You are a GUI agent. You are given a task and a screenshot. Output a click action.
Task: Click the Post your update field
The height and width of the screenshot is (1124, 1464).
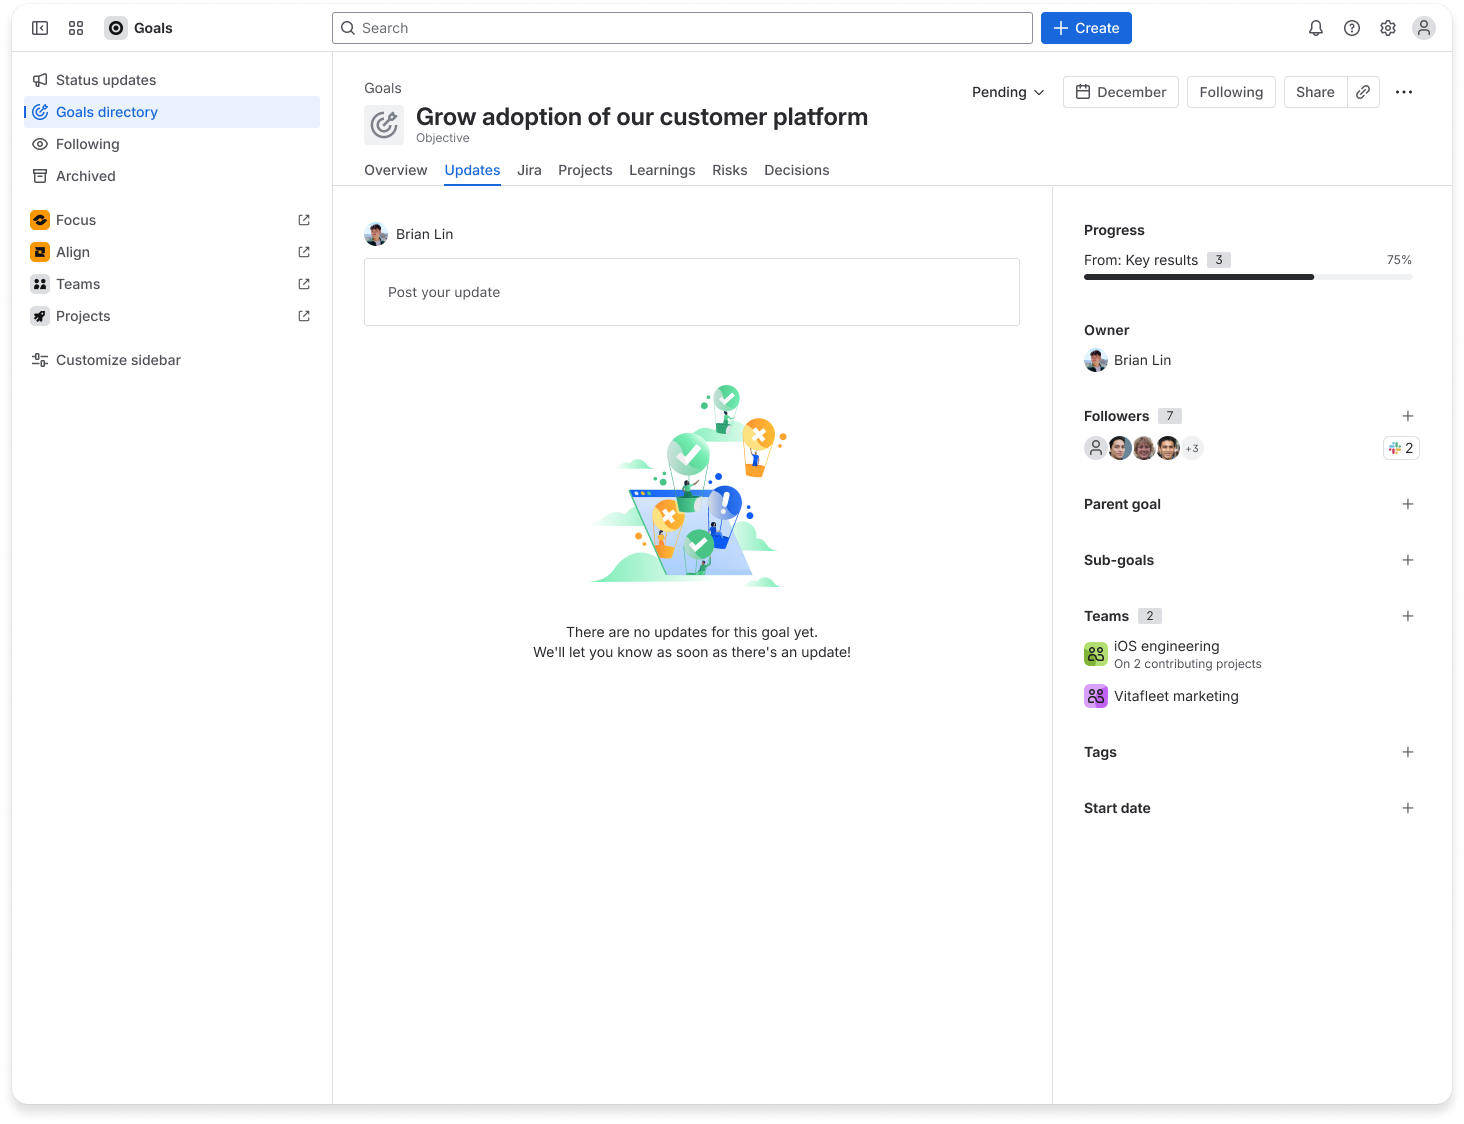(692, 292)
